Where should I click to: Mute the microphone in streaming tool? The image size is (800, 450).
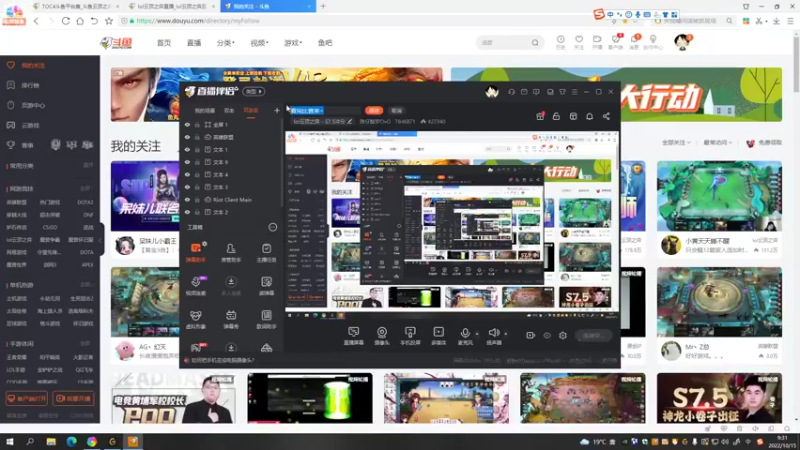click(x=465, y=333)
